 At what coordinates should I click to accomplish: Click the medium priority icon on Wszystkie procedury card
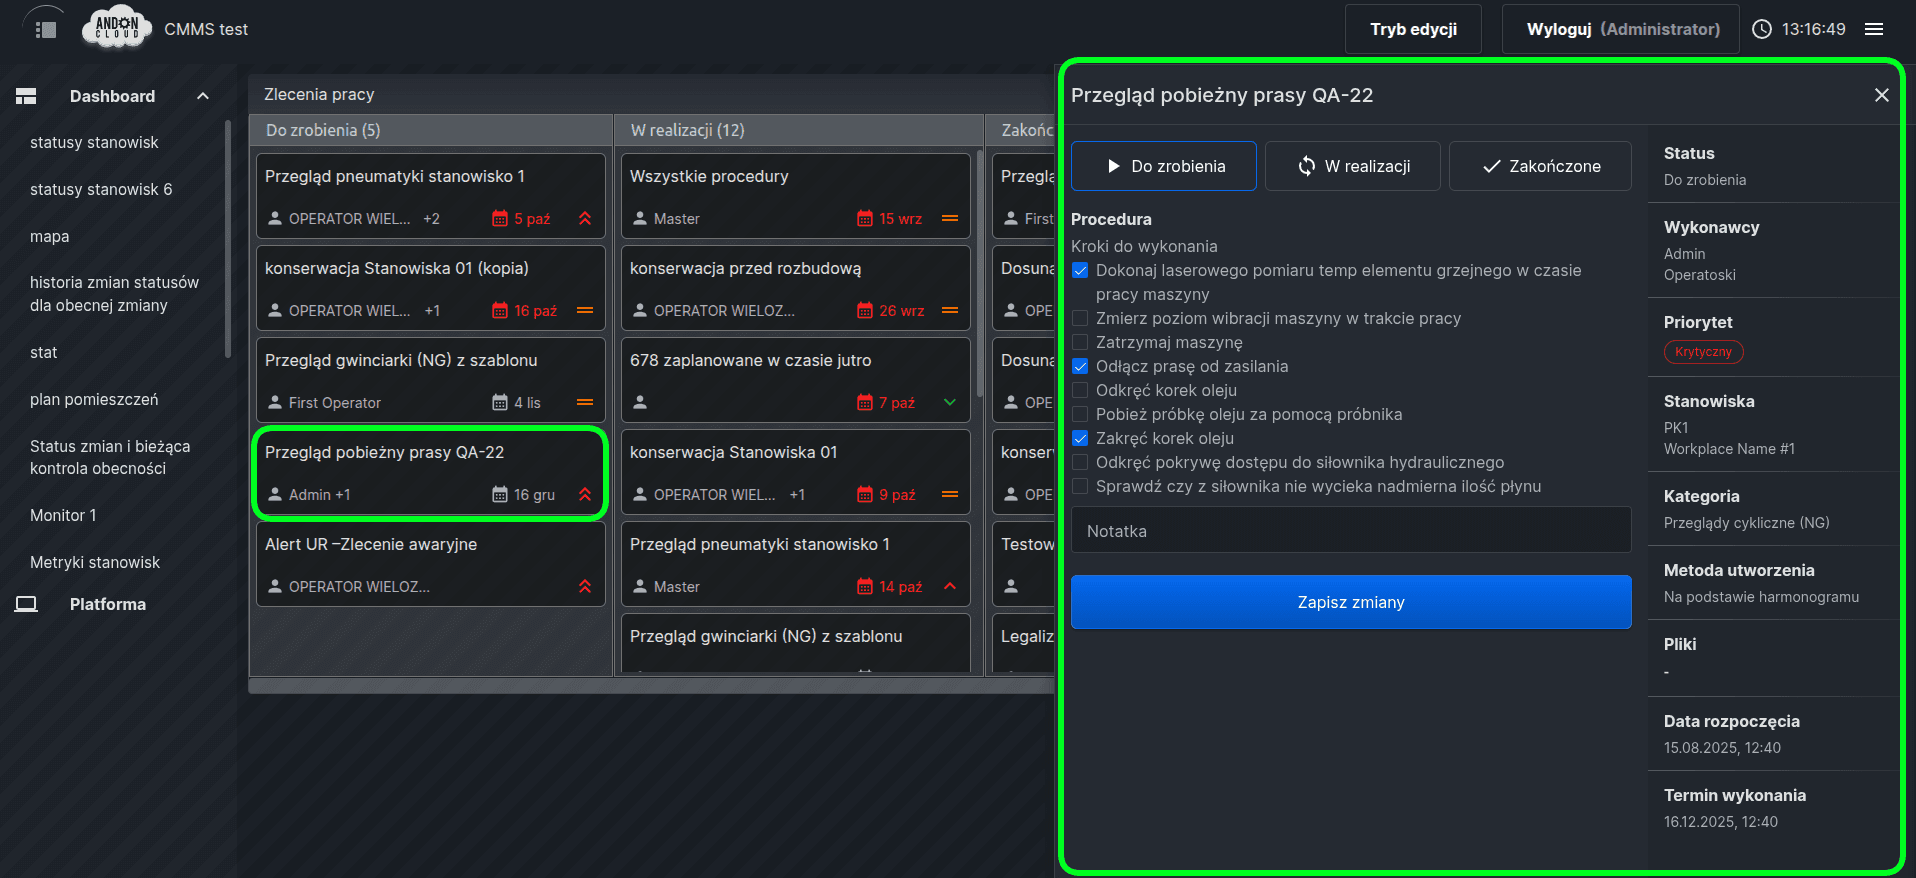pos(950,219)
